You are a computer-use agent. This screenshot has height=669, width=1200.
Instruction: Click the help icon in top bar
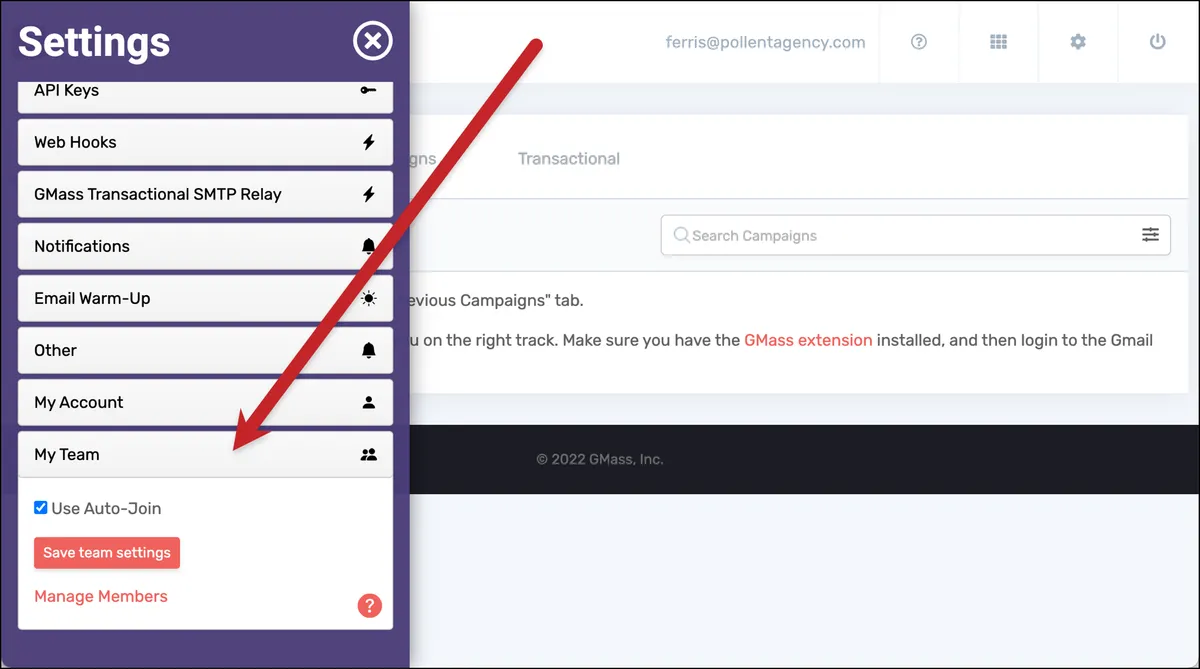919,42
